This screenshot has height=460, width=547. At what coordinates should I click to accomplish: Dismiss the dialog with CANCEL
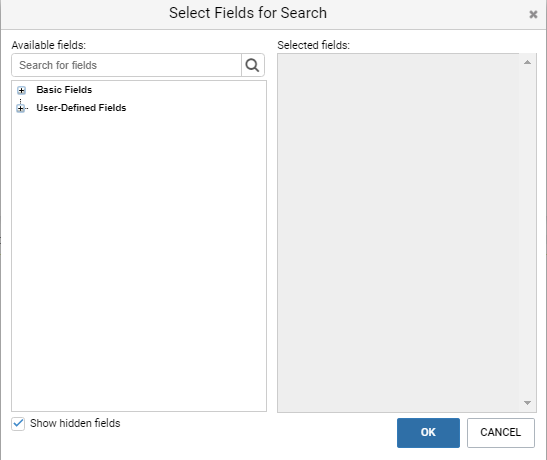tap(501, 432)
